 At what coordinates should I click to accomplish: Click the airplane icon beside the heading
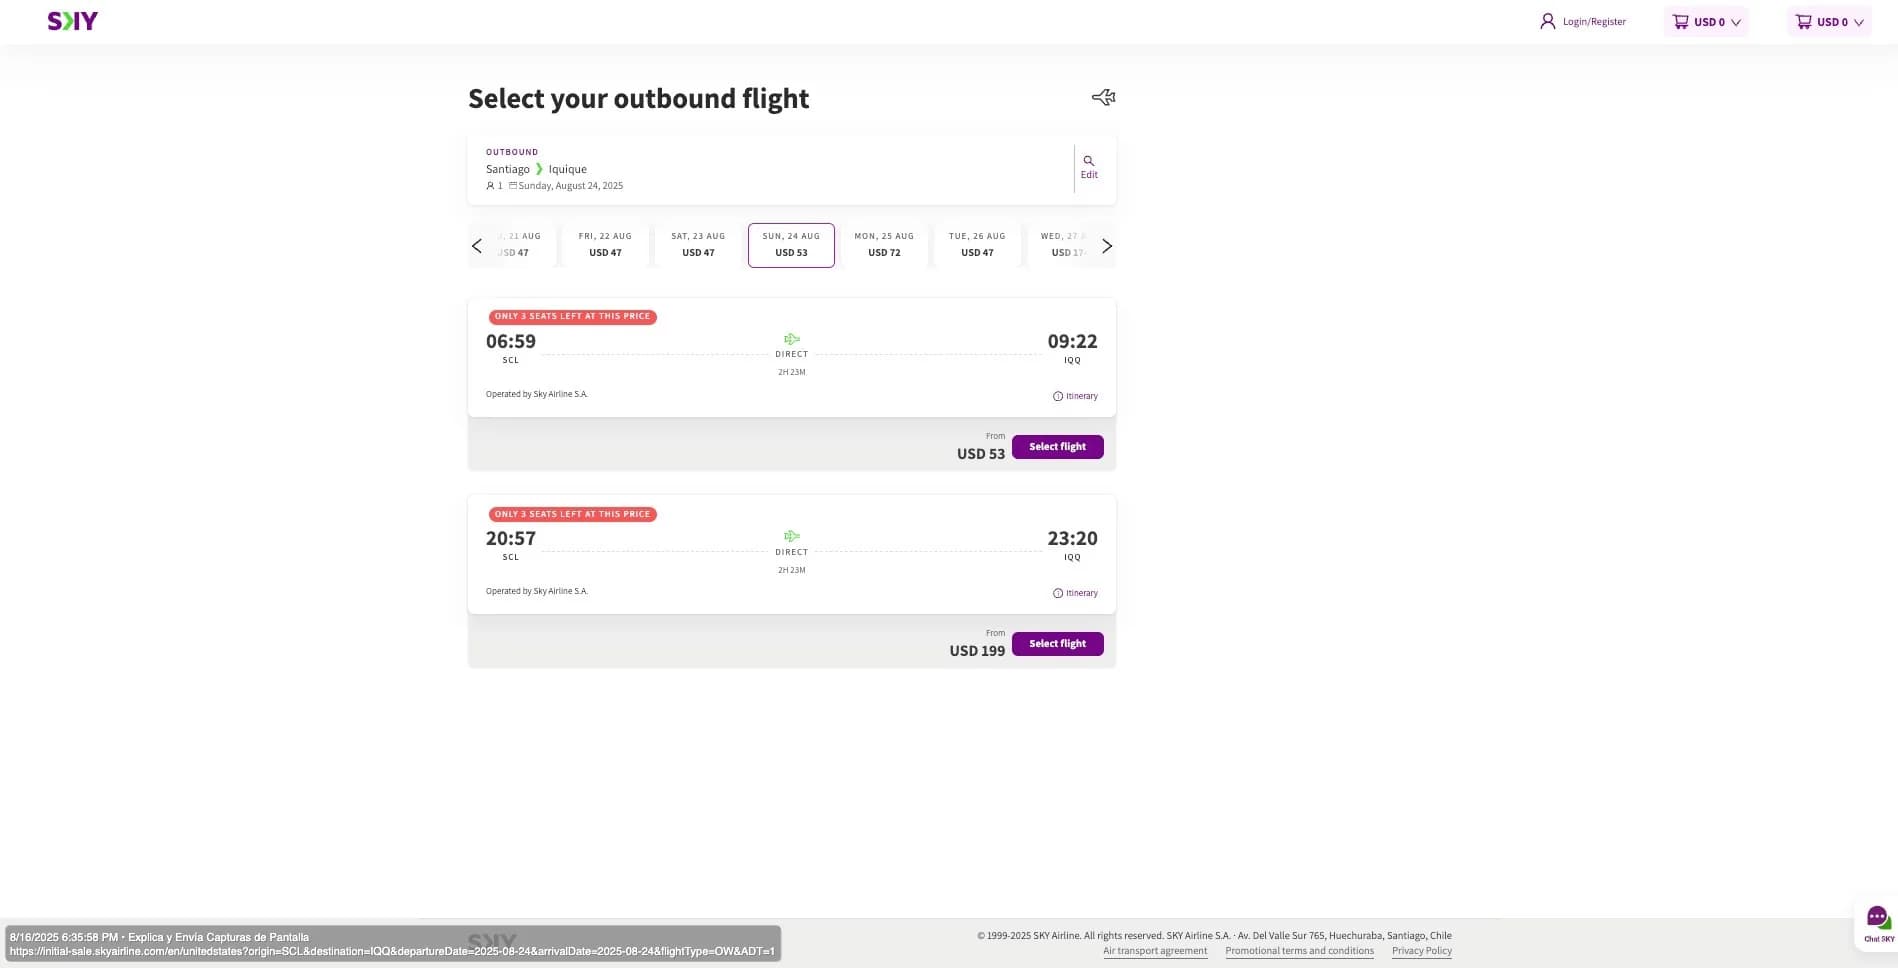tap(1103, 97)
